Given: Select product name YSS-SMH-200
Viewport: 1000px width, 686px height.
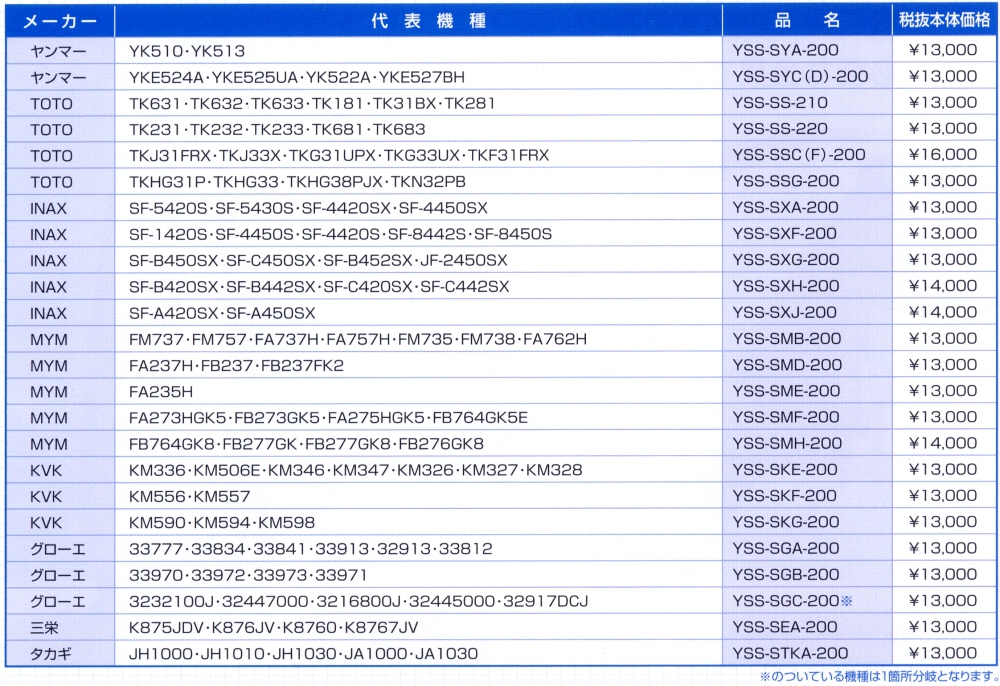Looking at the screenshot, I should (787, 443).
